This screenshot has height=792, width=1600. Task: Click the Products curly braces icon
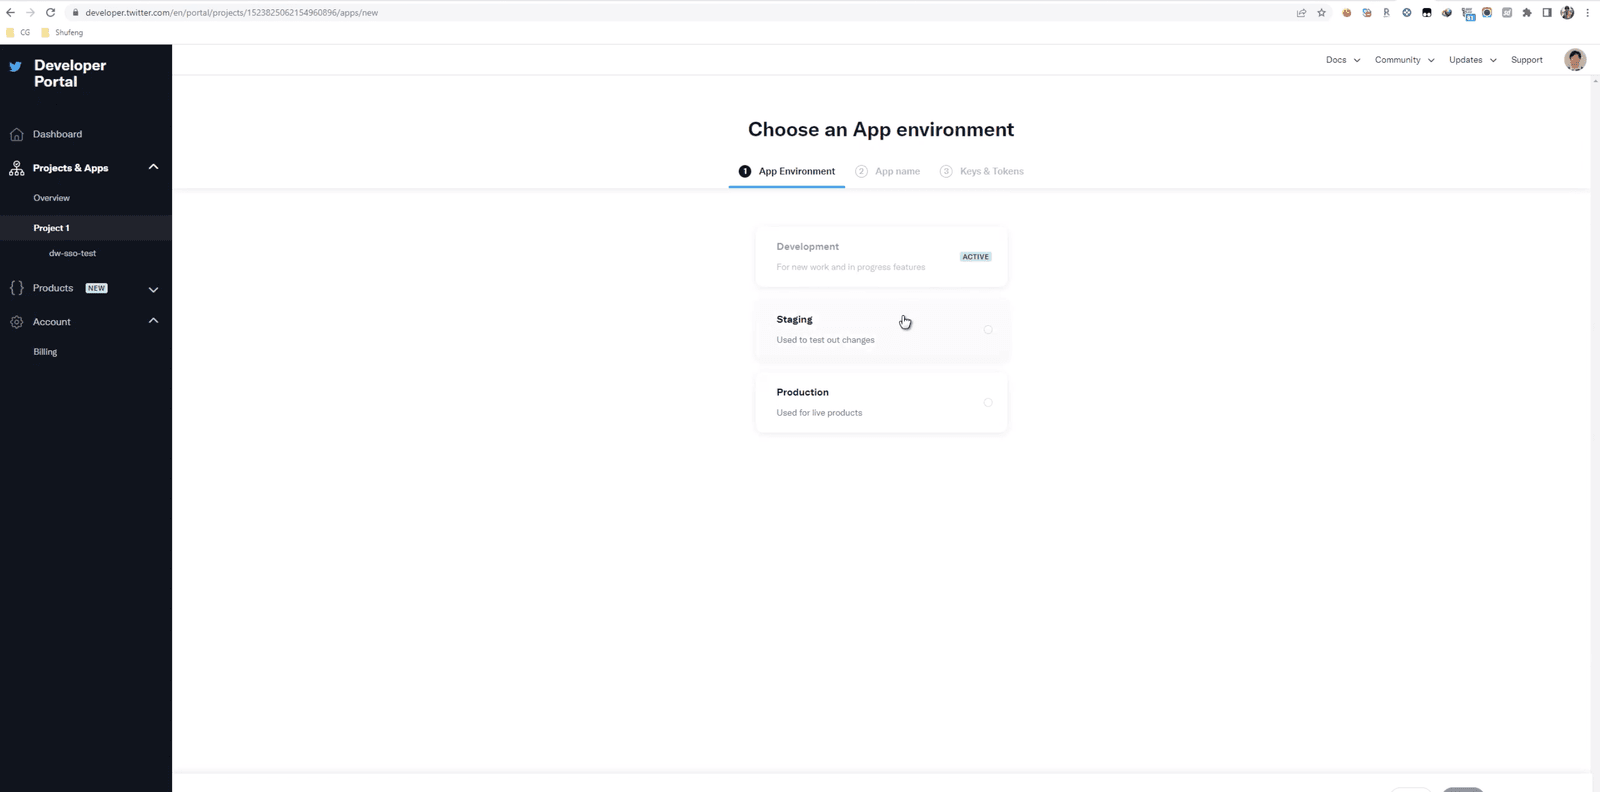click(16, 288)
